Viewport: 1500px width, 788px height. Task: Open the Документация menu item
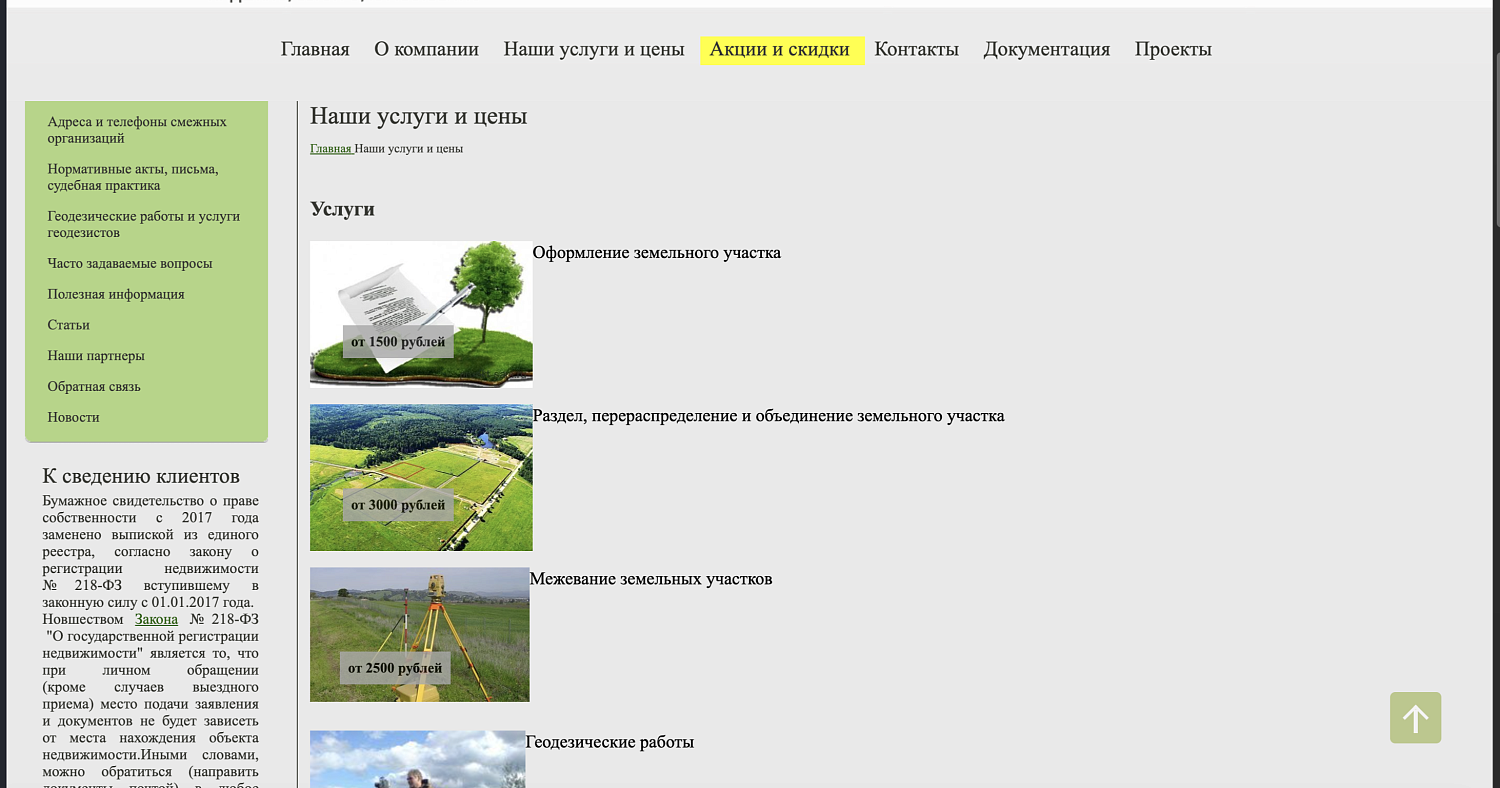[x=1046, y=49]
